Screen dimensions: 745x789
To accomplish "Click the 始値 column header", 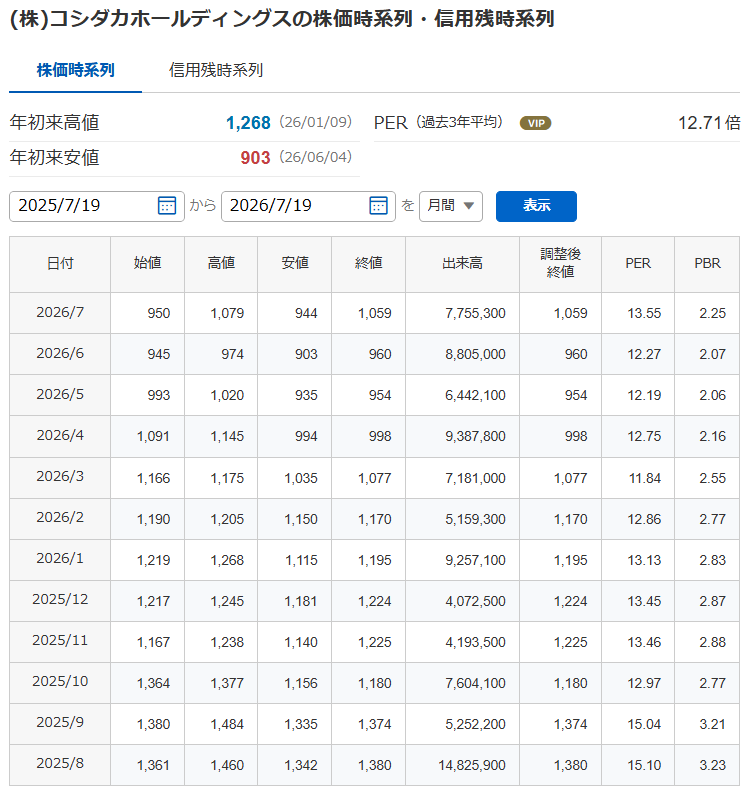I will (x=147, y=264).
